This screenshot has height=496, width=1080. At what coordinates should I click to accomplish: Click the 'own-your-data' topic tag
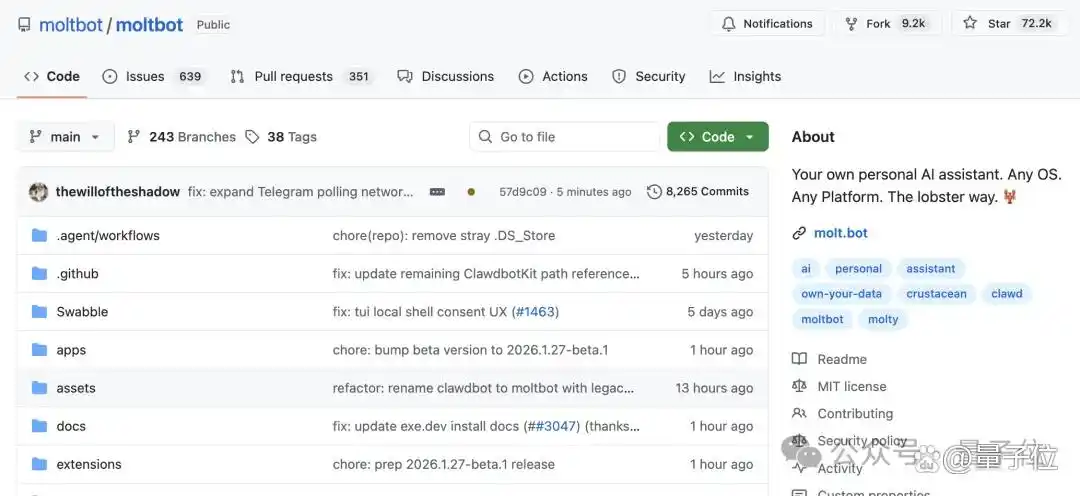tap(842, 293)
